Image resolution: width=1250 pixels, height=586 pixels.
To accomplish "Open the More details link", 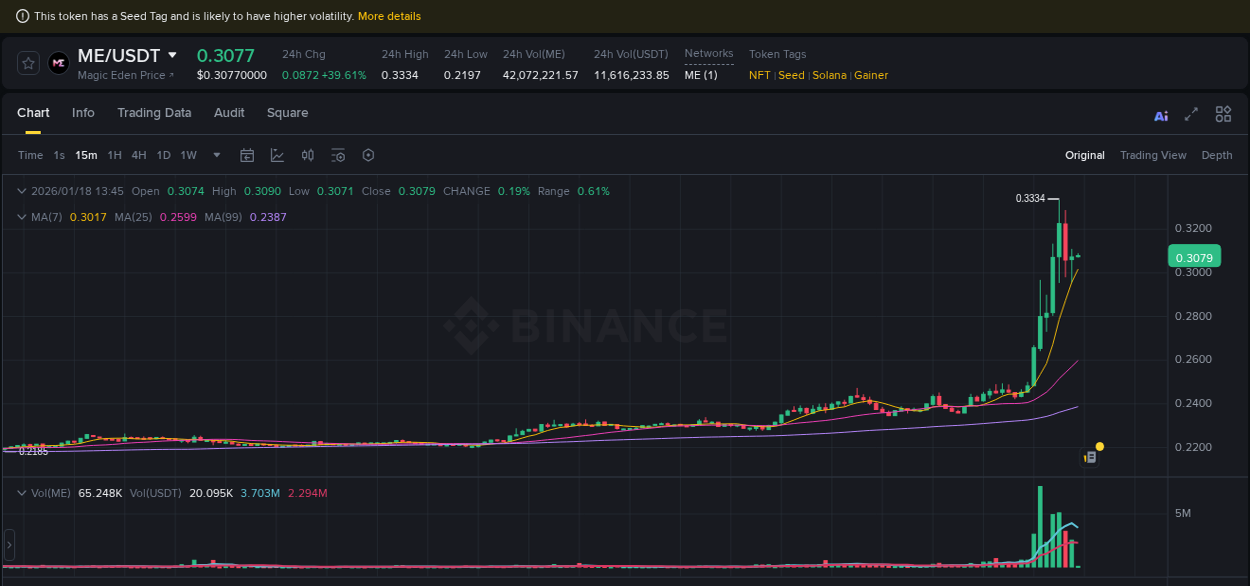I will [390, 16].
